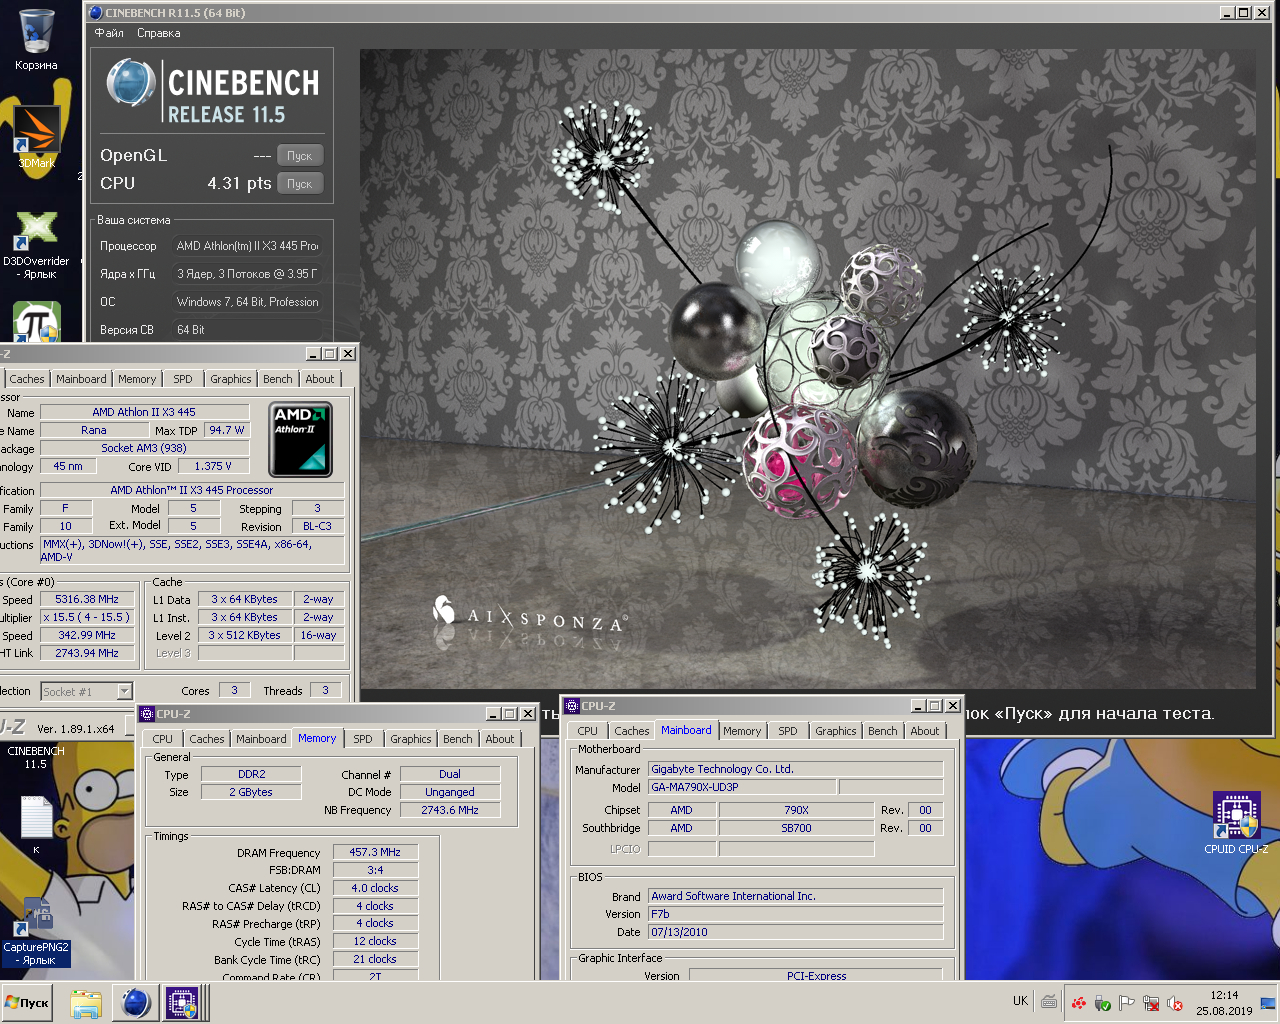The width and height of the screenshot is (1280, 1024).
Task: Click the AMD Athlon II processor logo
Action: (x=300, y=440)
